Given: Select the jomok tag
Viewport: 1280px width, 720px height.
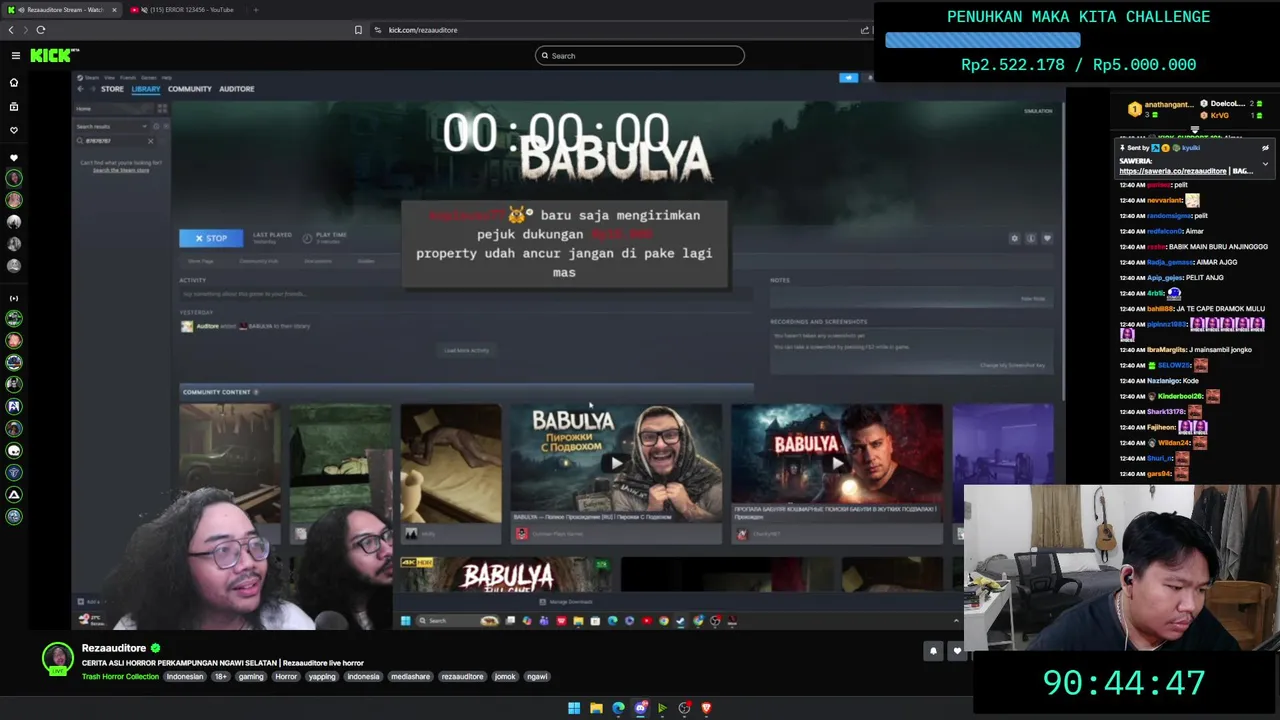Looking at the screenshot, I should pos(505,677).
